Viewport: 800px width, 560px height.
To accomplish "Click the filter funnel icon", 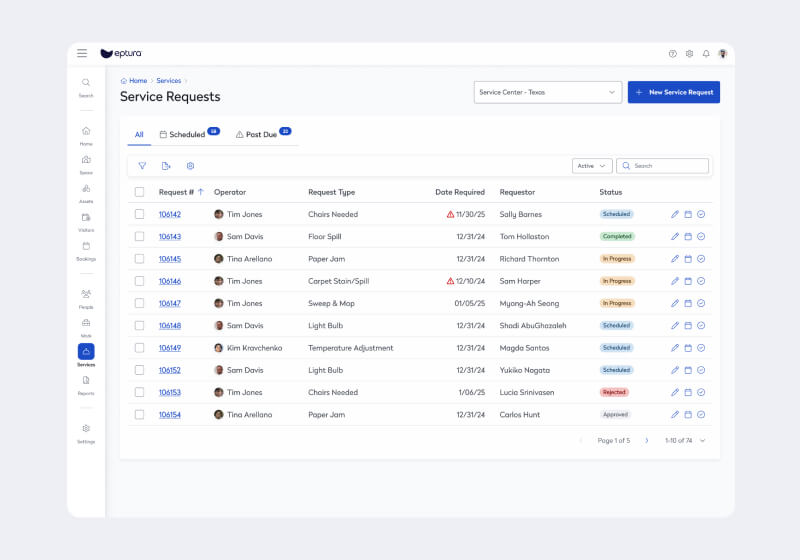I will coord(142,166).
